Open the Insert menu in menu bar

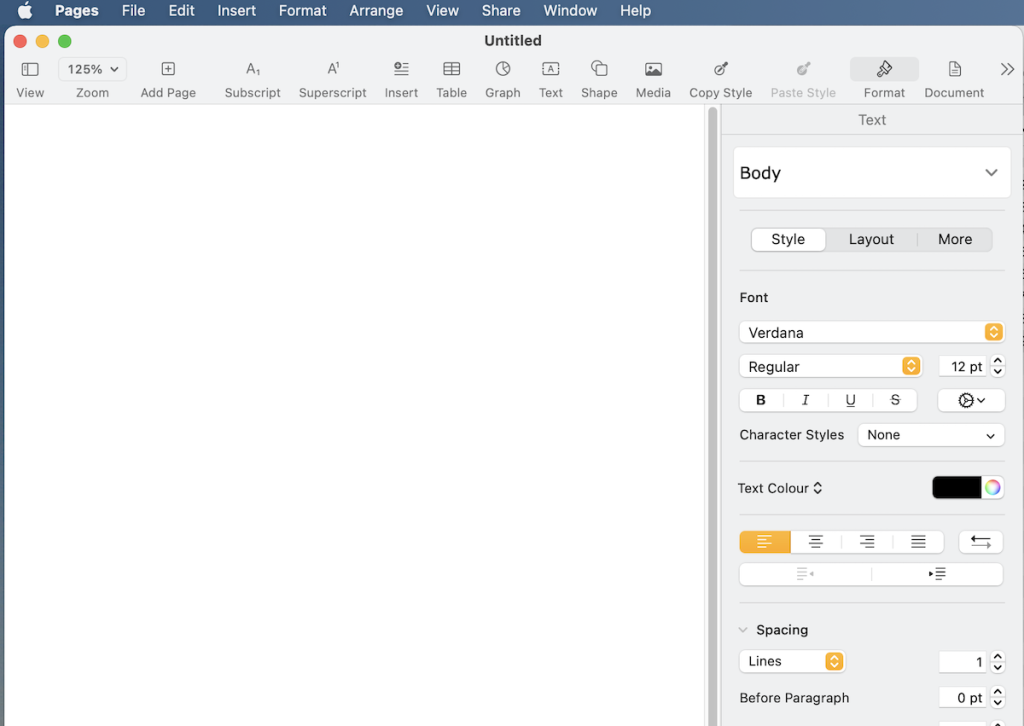[236, 10]
